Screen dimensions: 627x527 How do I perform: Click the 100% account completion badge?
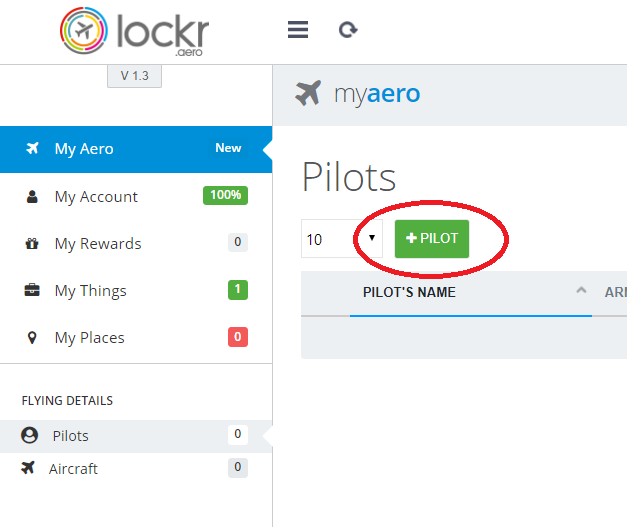pos(226,195)
